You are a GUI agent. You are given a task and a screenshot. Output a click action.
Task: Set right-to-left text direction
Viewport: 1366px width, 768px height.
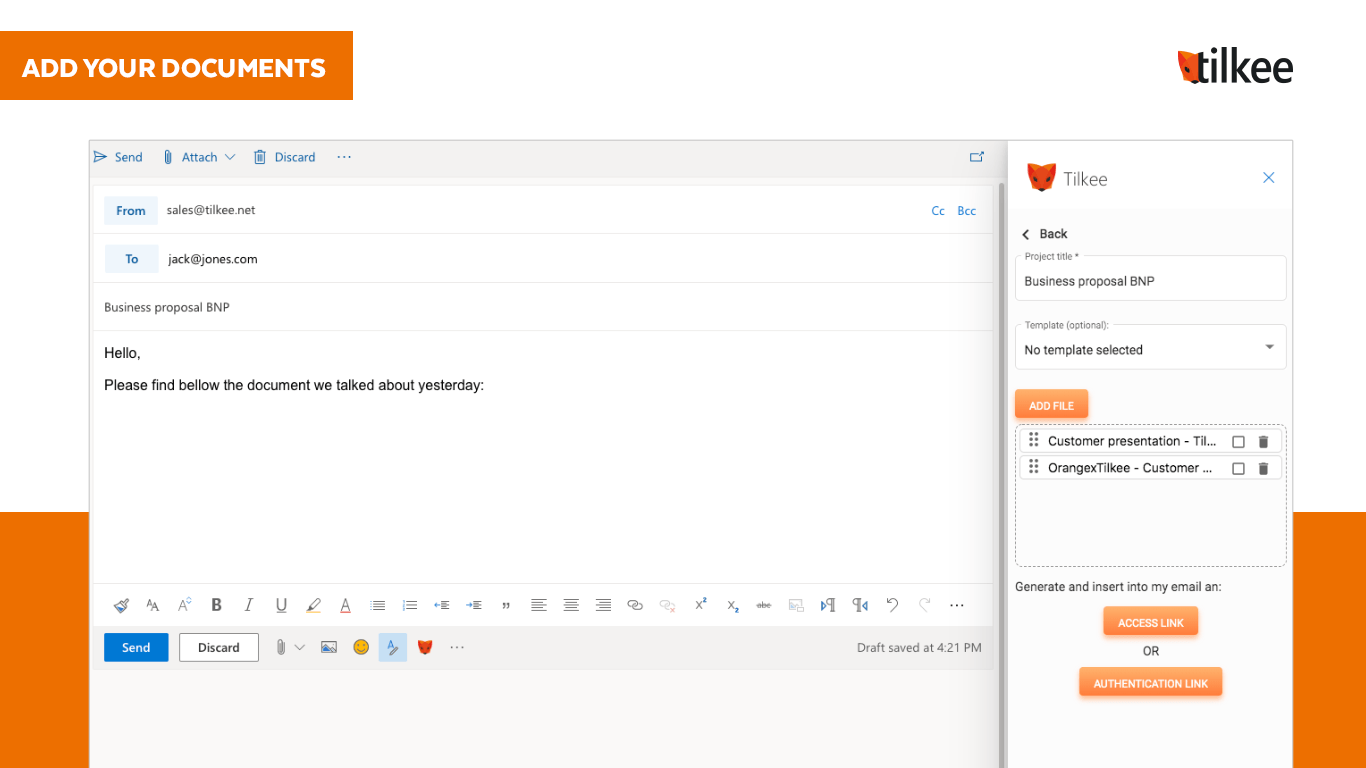pyautogui.click(x=860, y=605)
